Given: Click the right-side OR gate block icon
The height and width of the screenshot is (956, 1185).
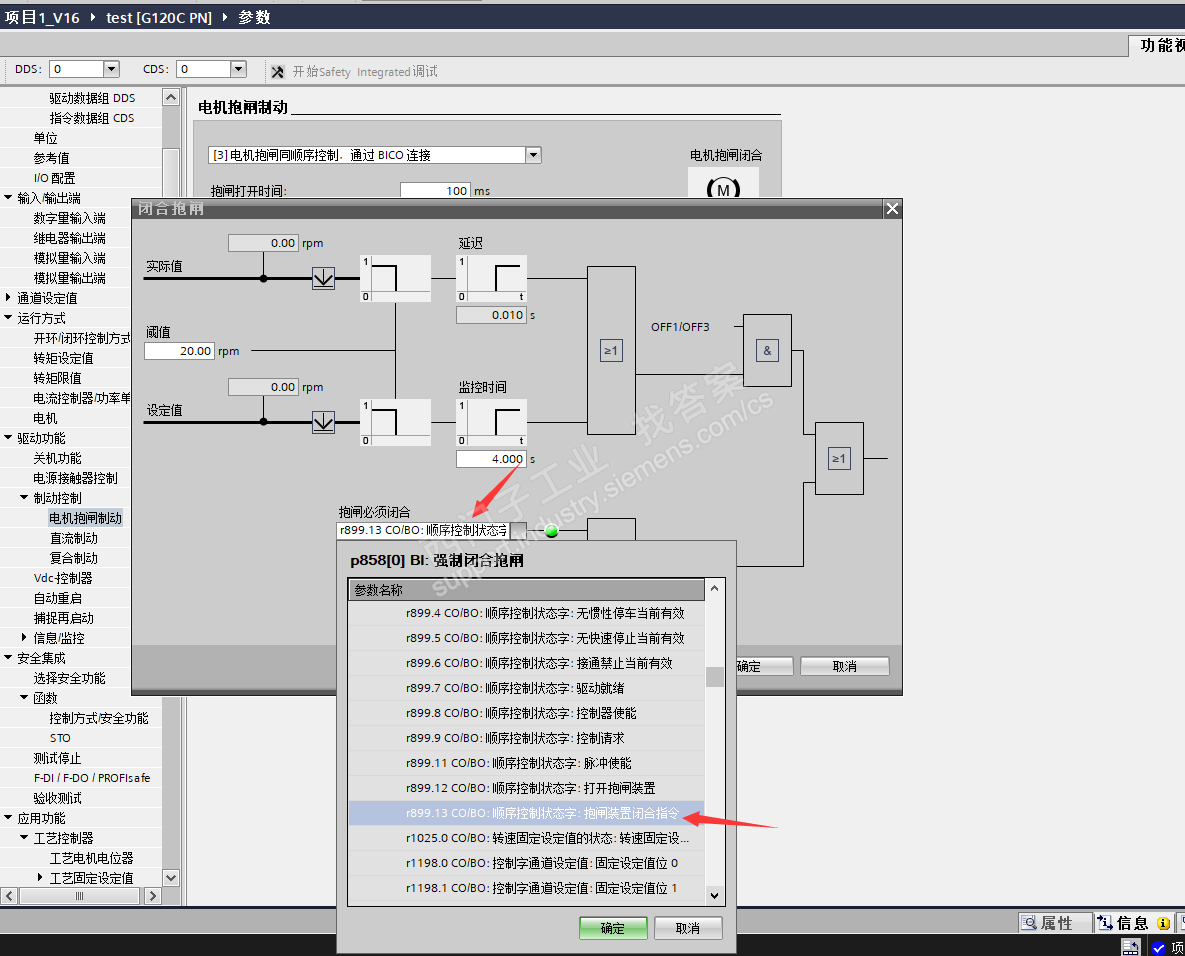Looking at the screenshot, I should [839, 459].
